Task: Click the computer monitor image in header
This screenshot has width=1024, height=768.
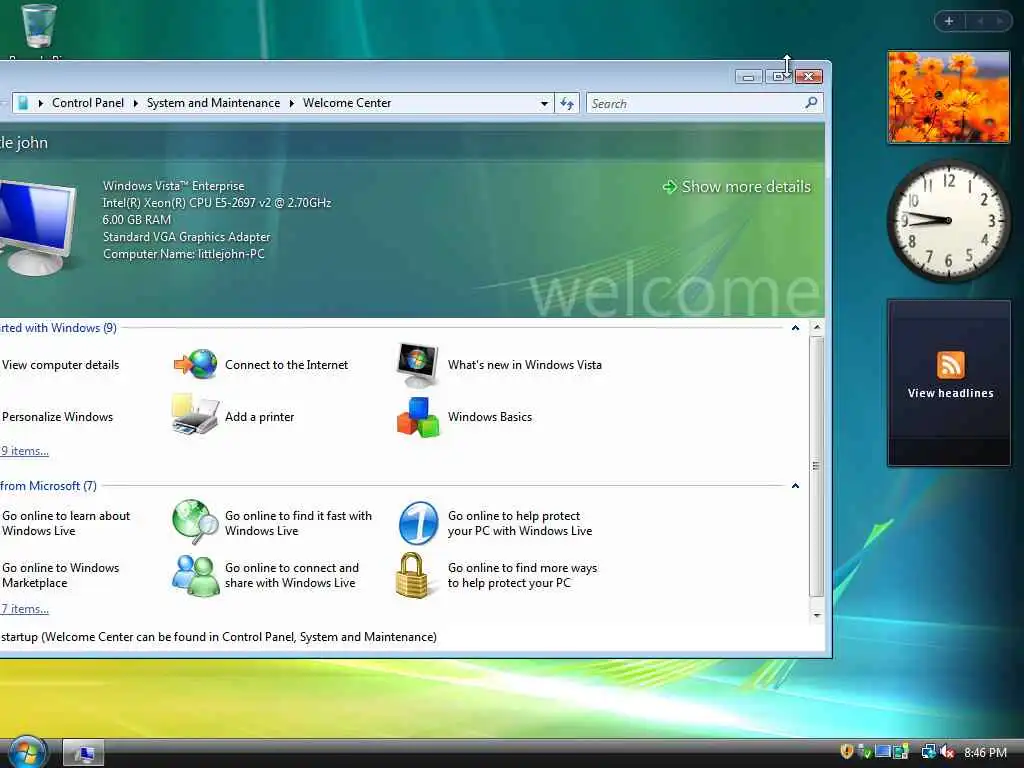Action: click(39, 227)
